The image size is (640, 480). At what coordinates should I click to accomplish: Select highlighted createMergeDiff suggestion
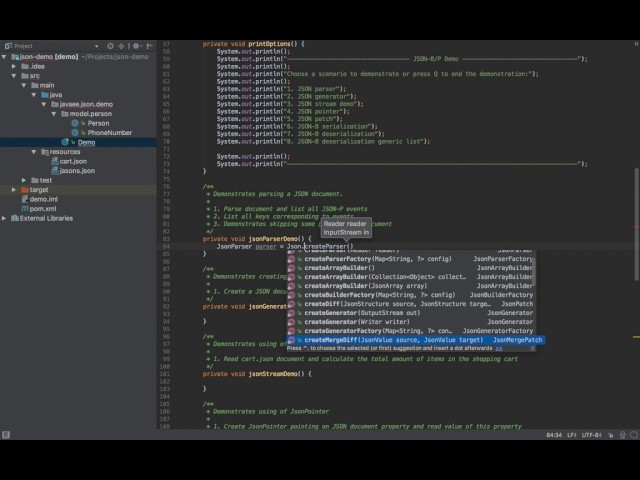[416, 340]
